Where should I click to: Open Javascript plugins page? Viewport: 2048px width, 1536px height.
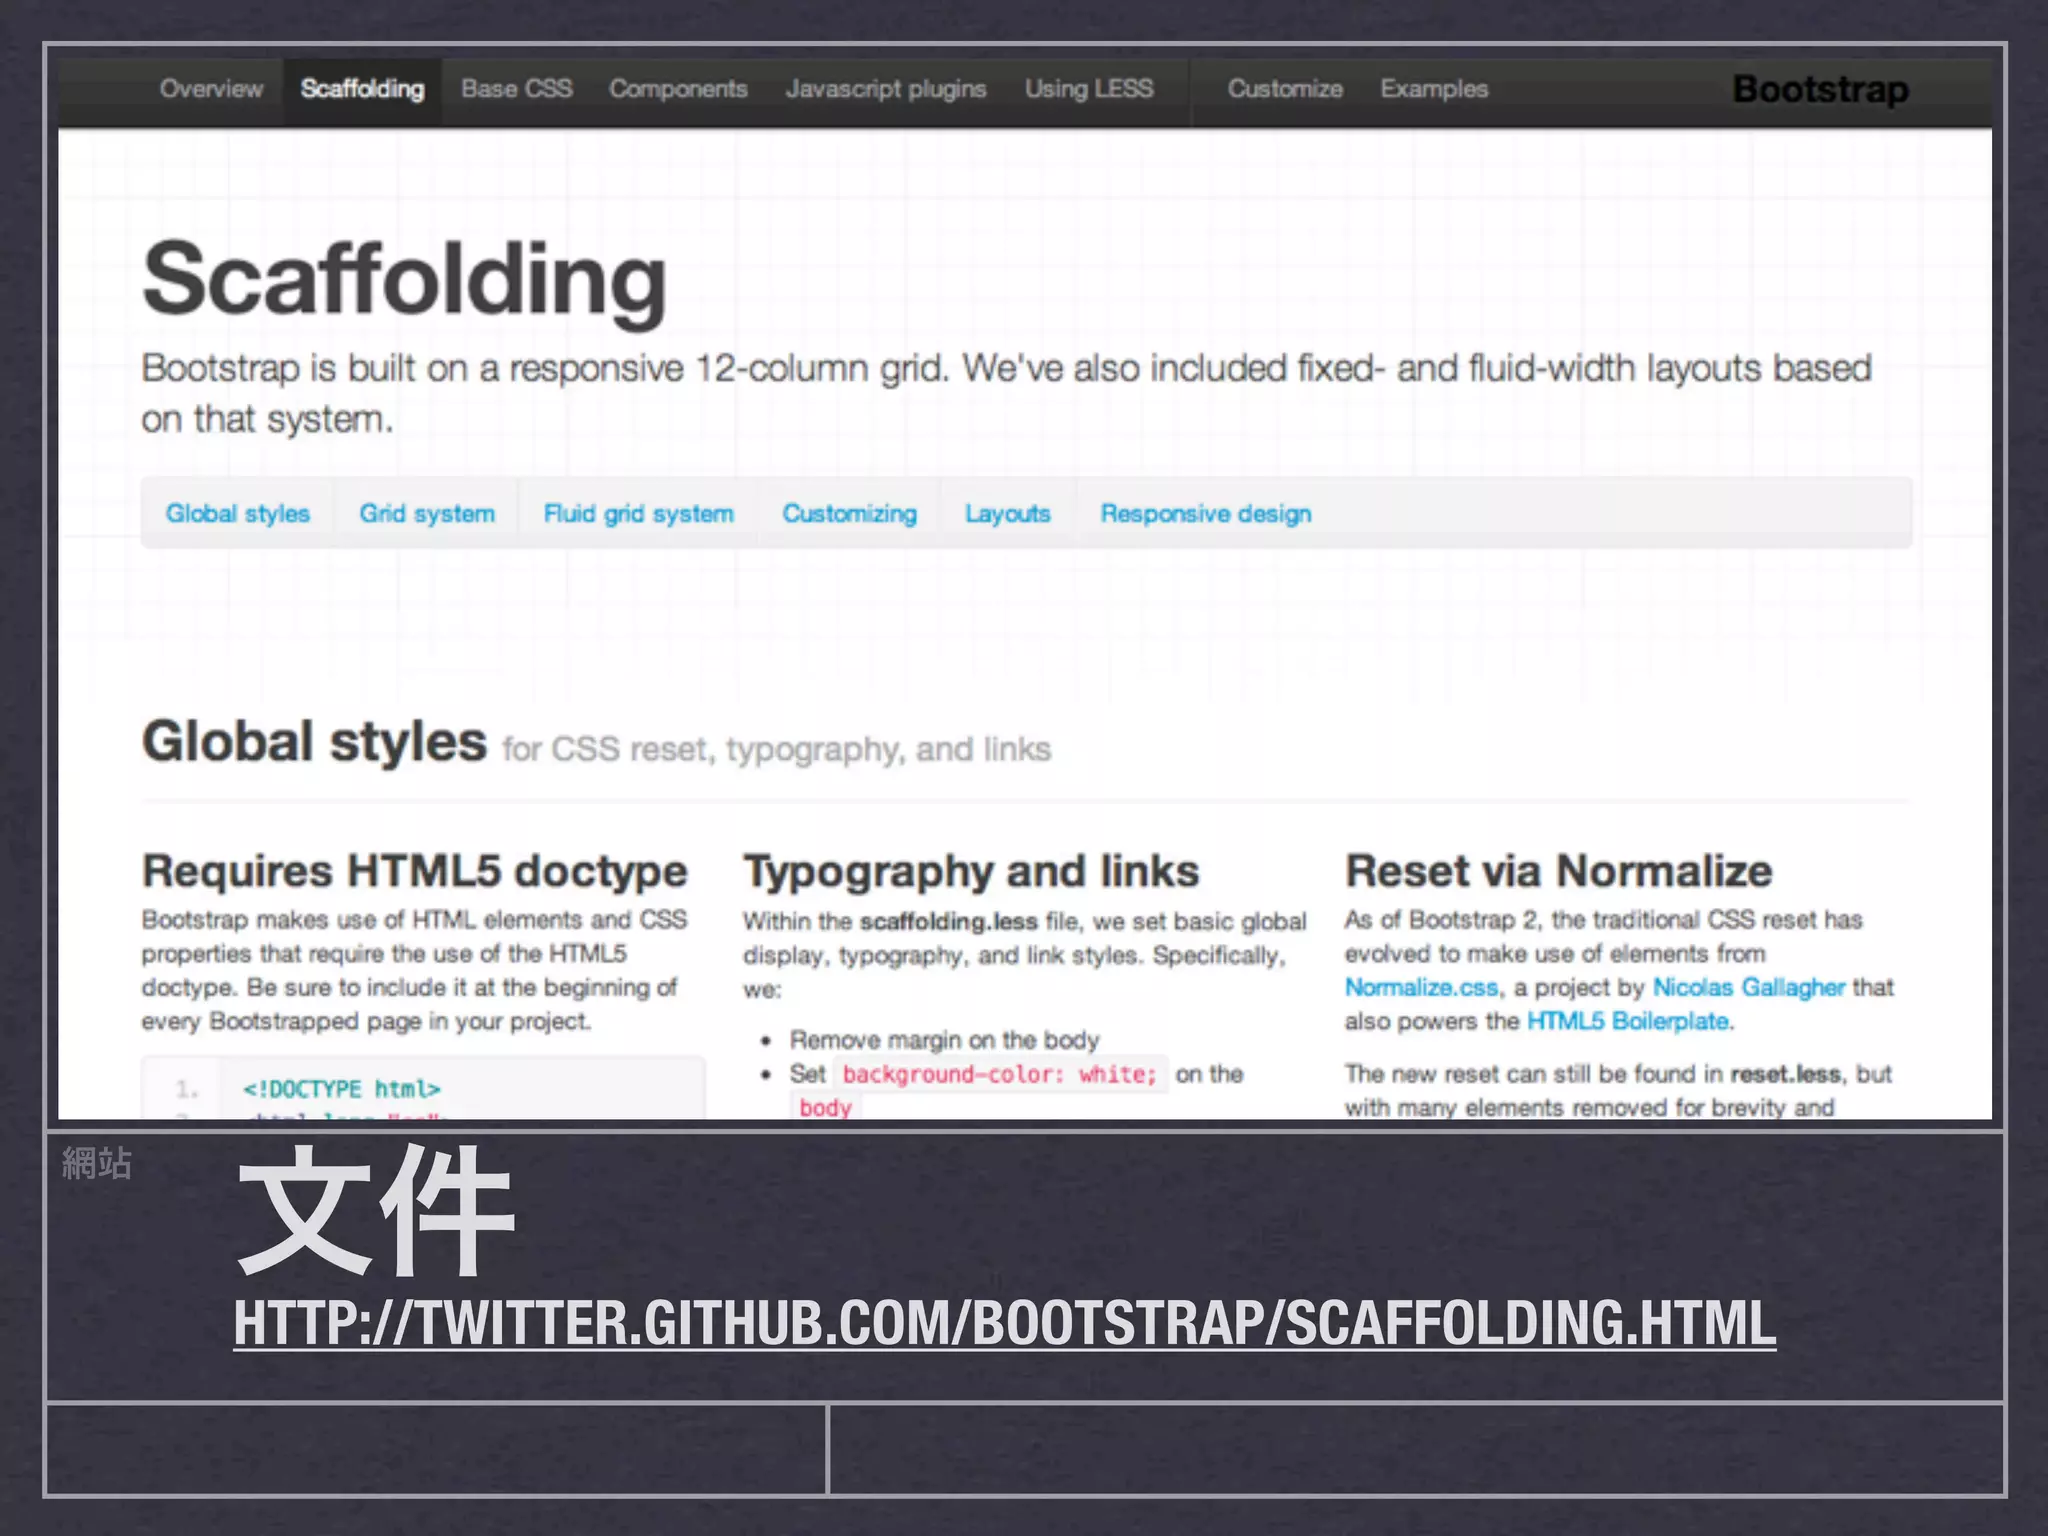[886, 89]
